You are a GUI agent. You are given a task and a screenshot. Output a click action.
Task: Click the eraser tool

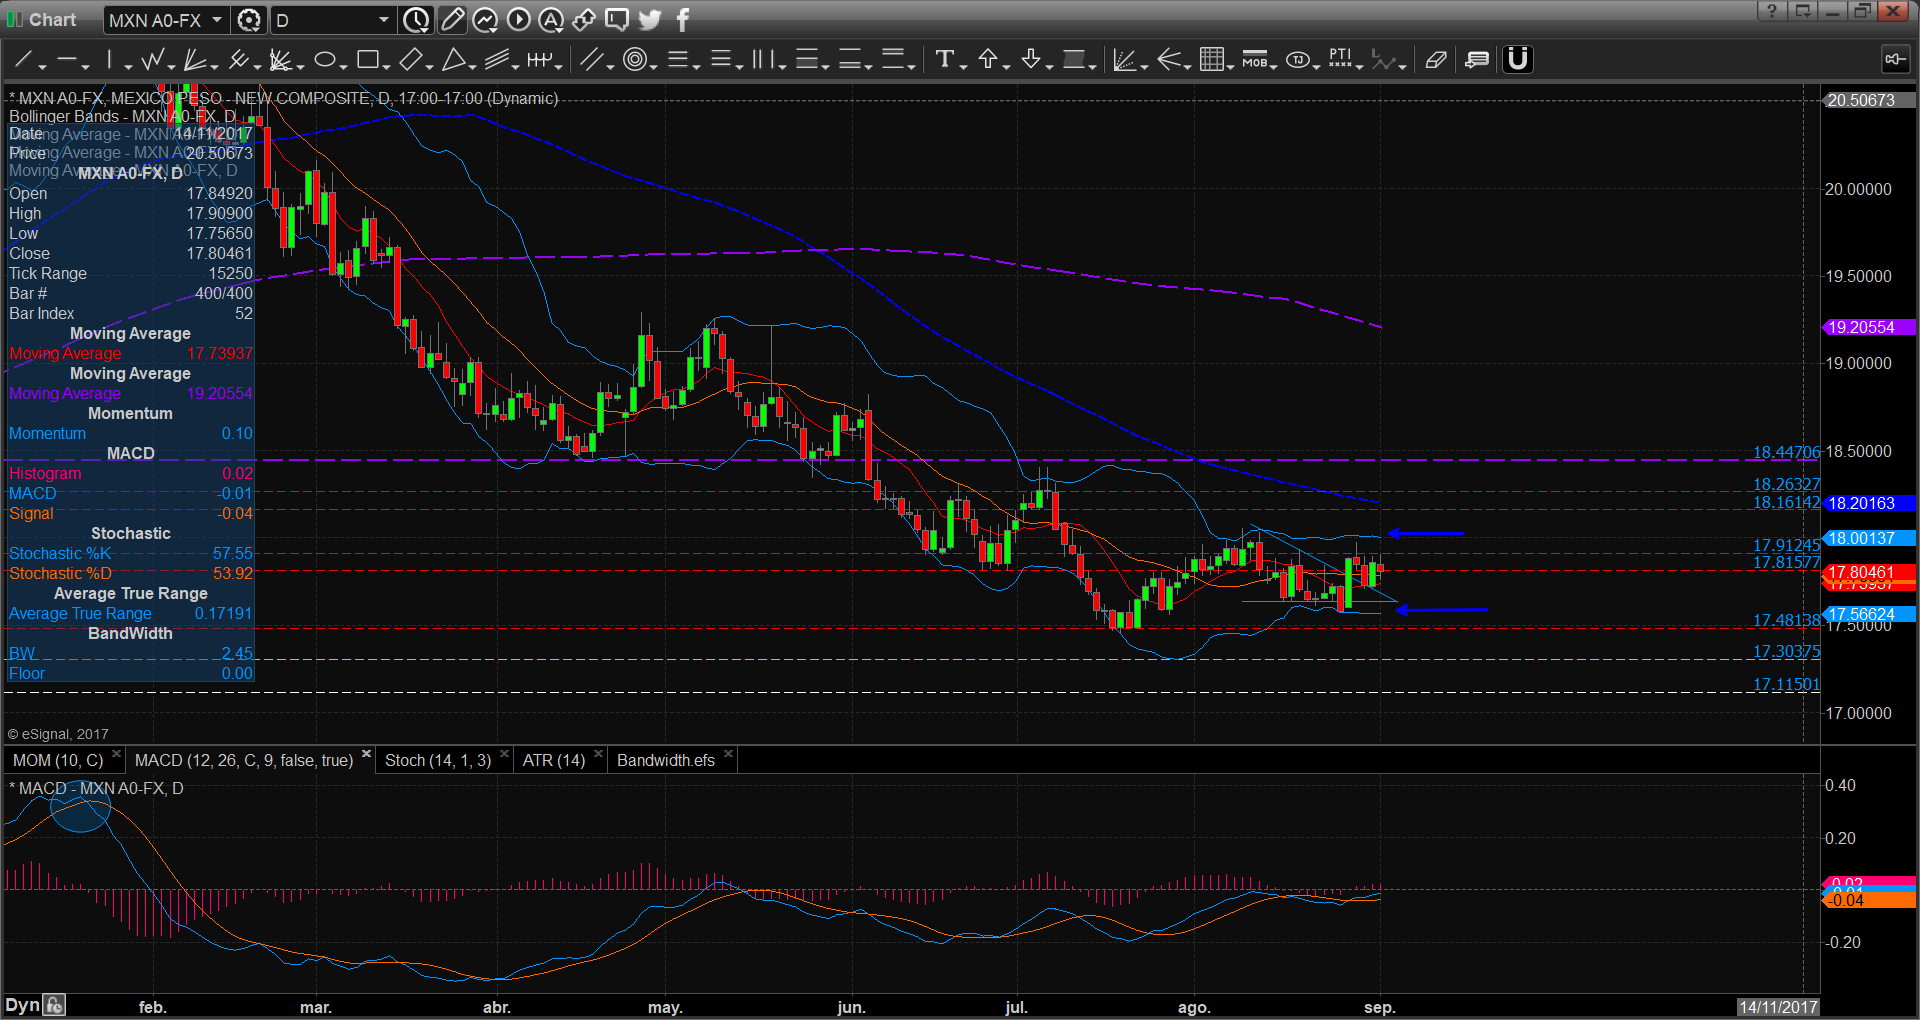pyautogui.click(x=1436, y=60)
